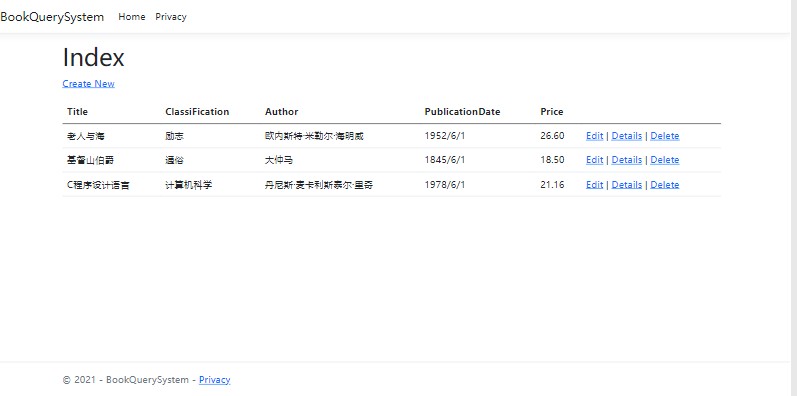Click the publication date 1978/6/1
Image resolution: width=797 pixels, height=396 pixels.
[x=445, y=185]
